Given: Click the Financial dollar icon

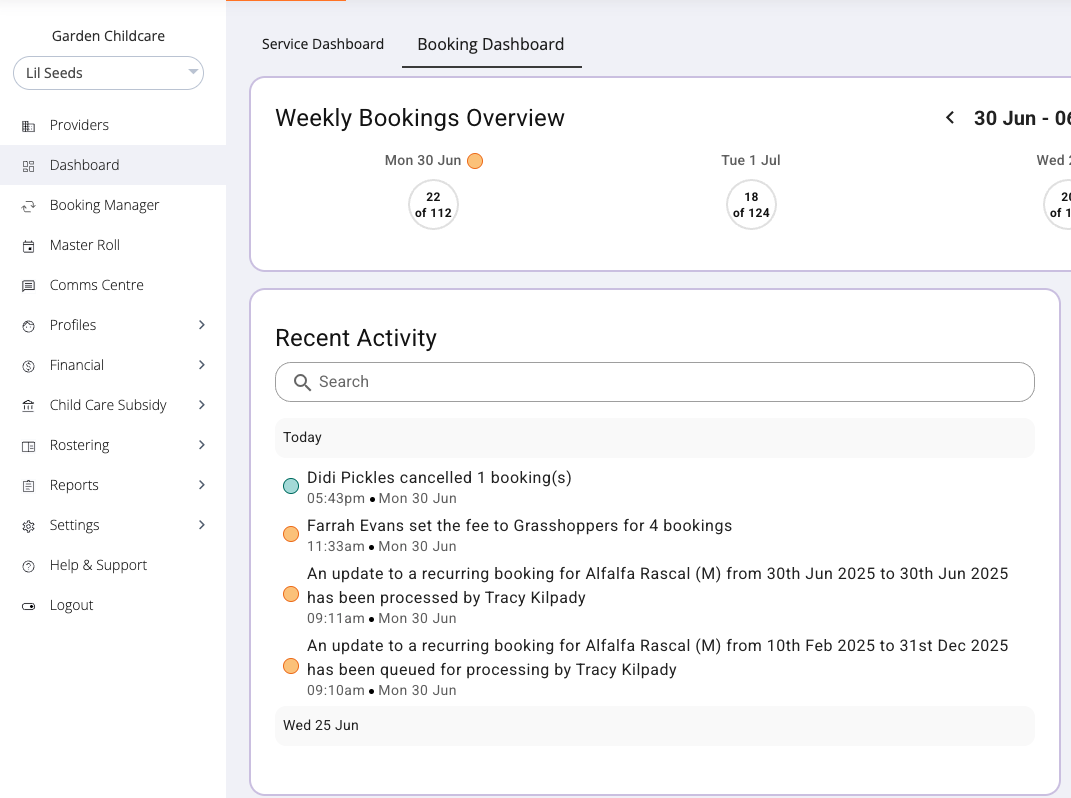Looking at the screenshot, I should (x=29, y=366).
